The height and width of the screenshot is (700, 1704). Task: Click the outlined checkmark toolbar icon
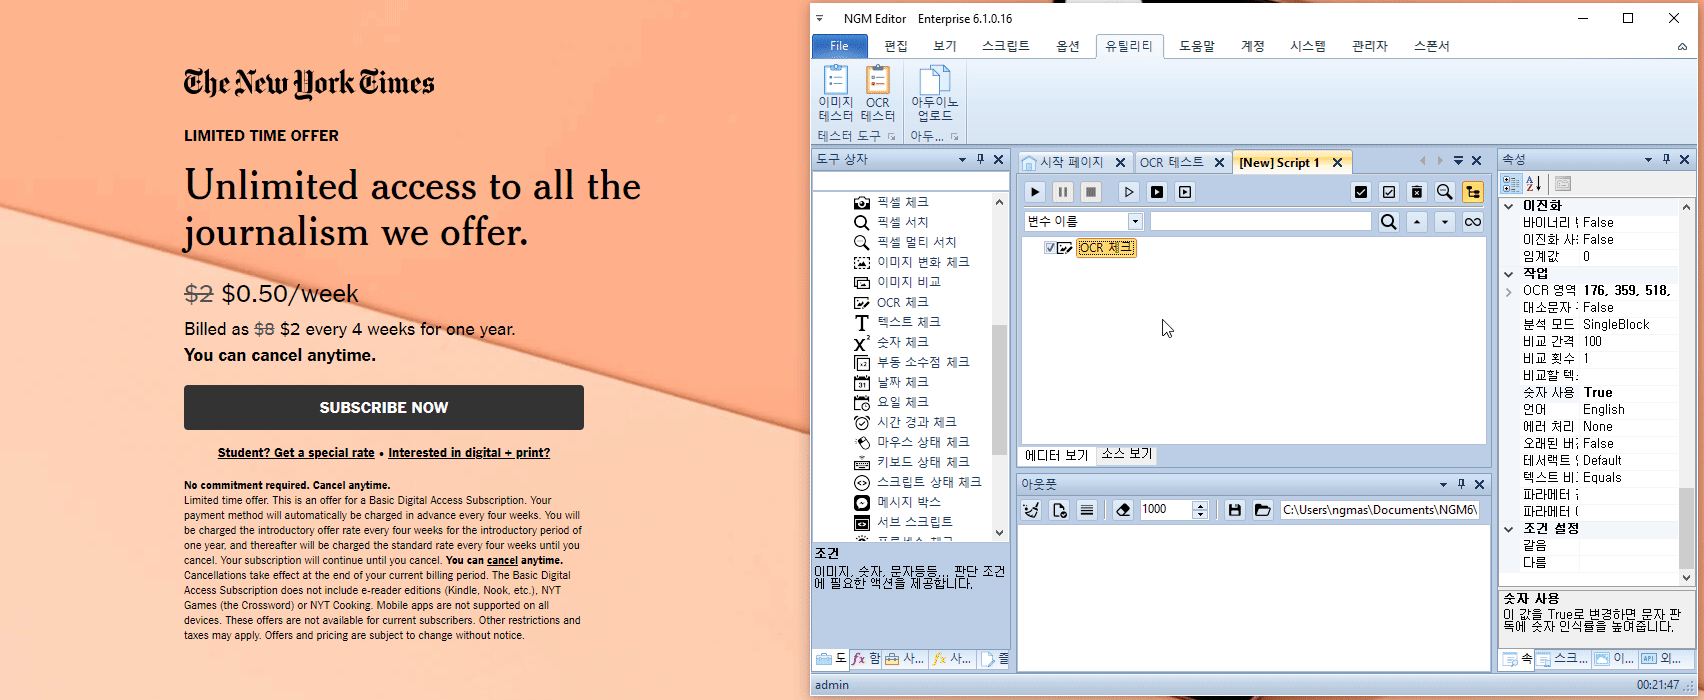click(x=1389, y=192)
